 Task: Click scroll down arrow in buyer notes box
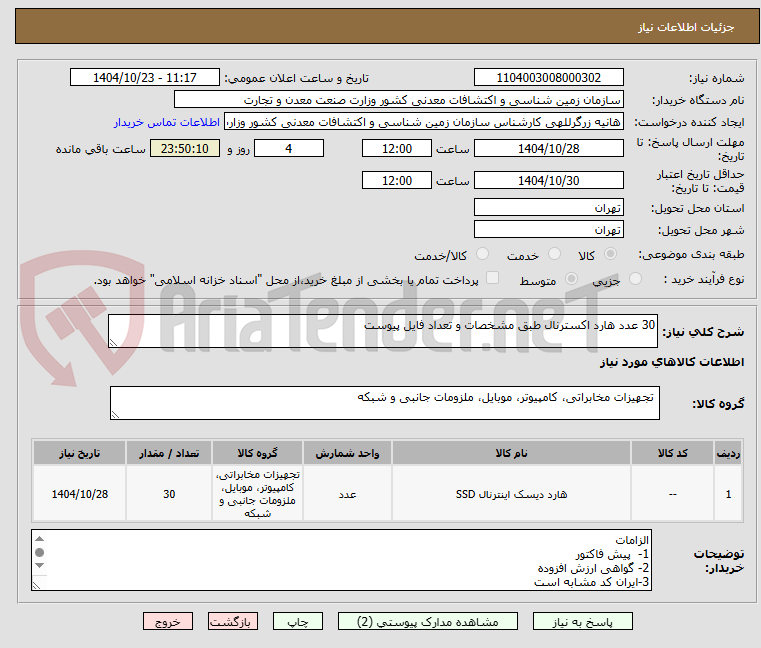point(40,565)
